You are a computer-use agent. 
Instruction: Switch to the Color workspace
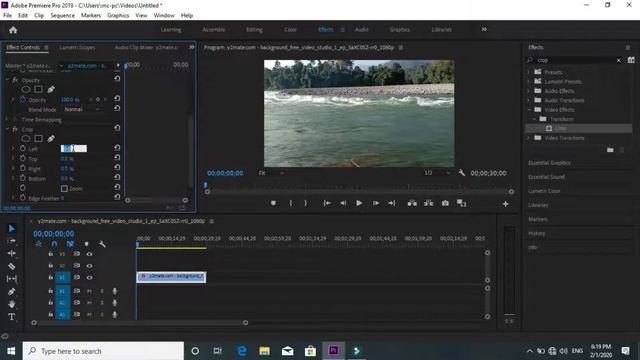pyautogui.click(x=290, y=29)
